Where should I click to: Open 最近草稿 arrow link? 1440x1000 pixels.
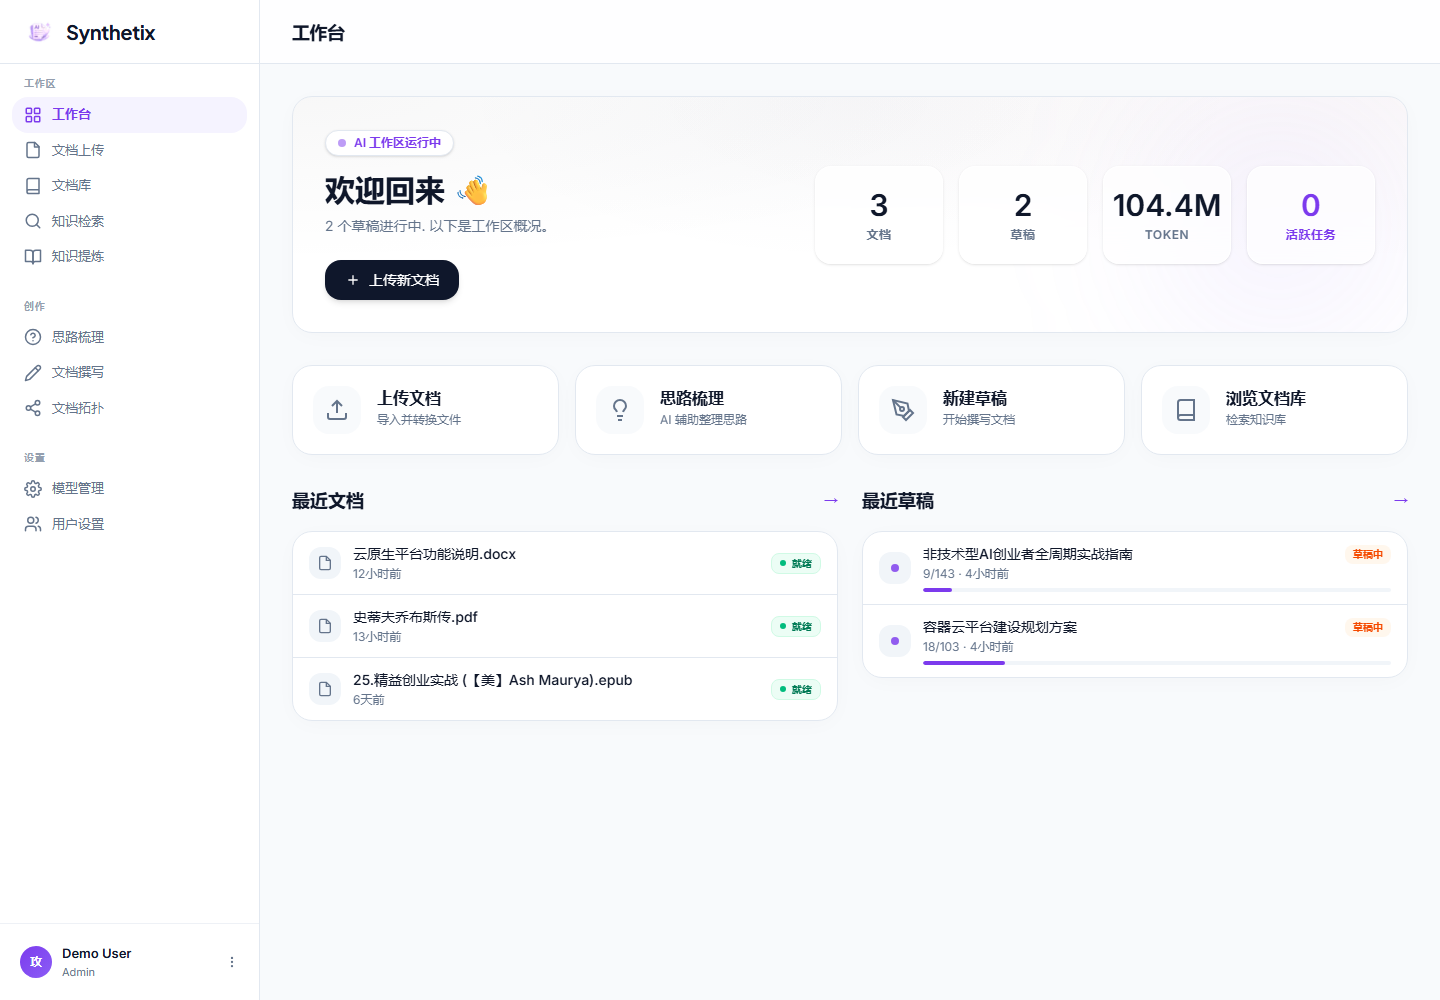point(1400,500)
